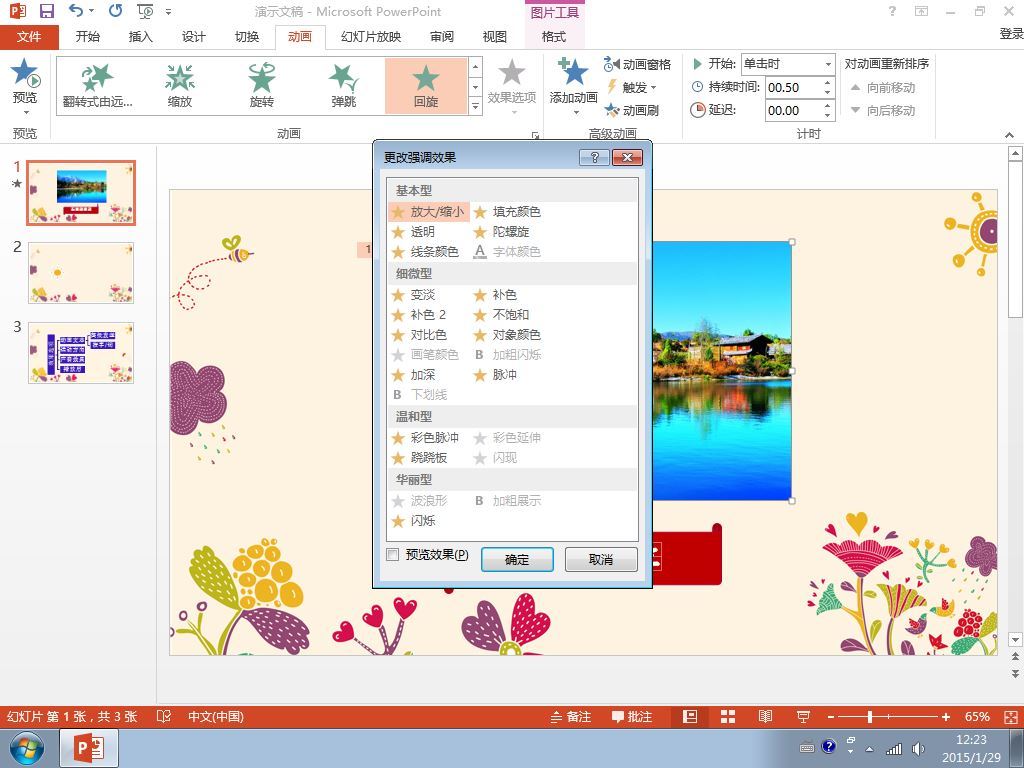Toggle the 批注 comments pane
Viewport: 1024px width, 768px height.
[632, 716]
